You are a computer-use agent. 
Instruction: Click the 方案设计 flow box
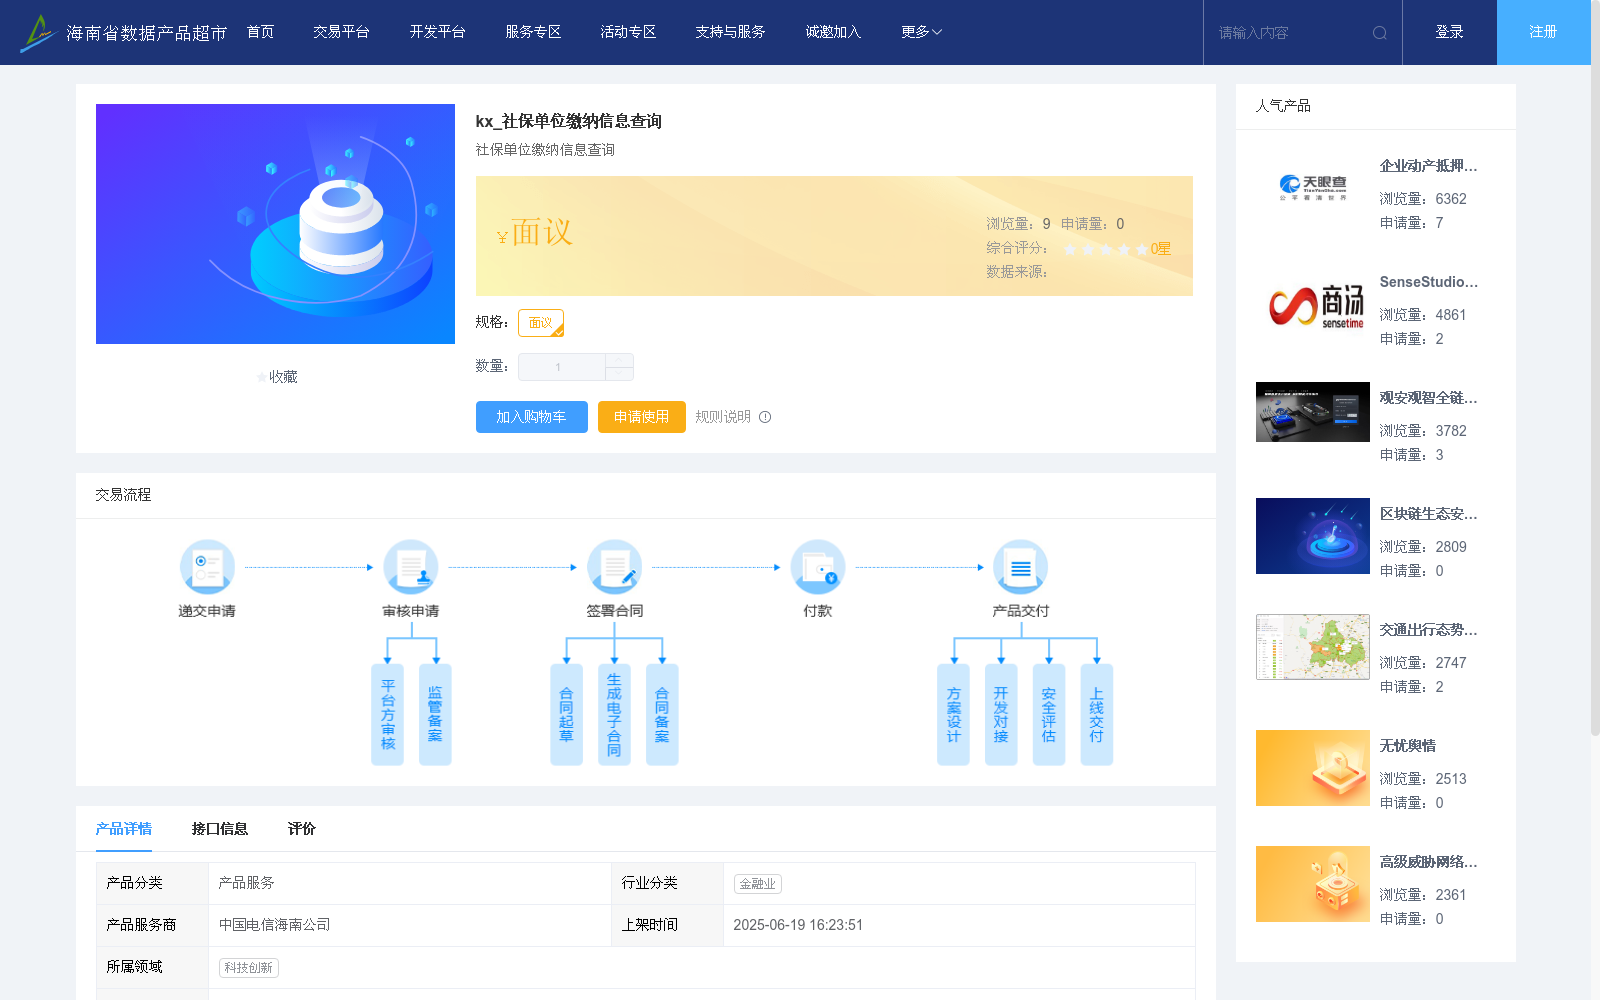[953, 715]
